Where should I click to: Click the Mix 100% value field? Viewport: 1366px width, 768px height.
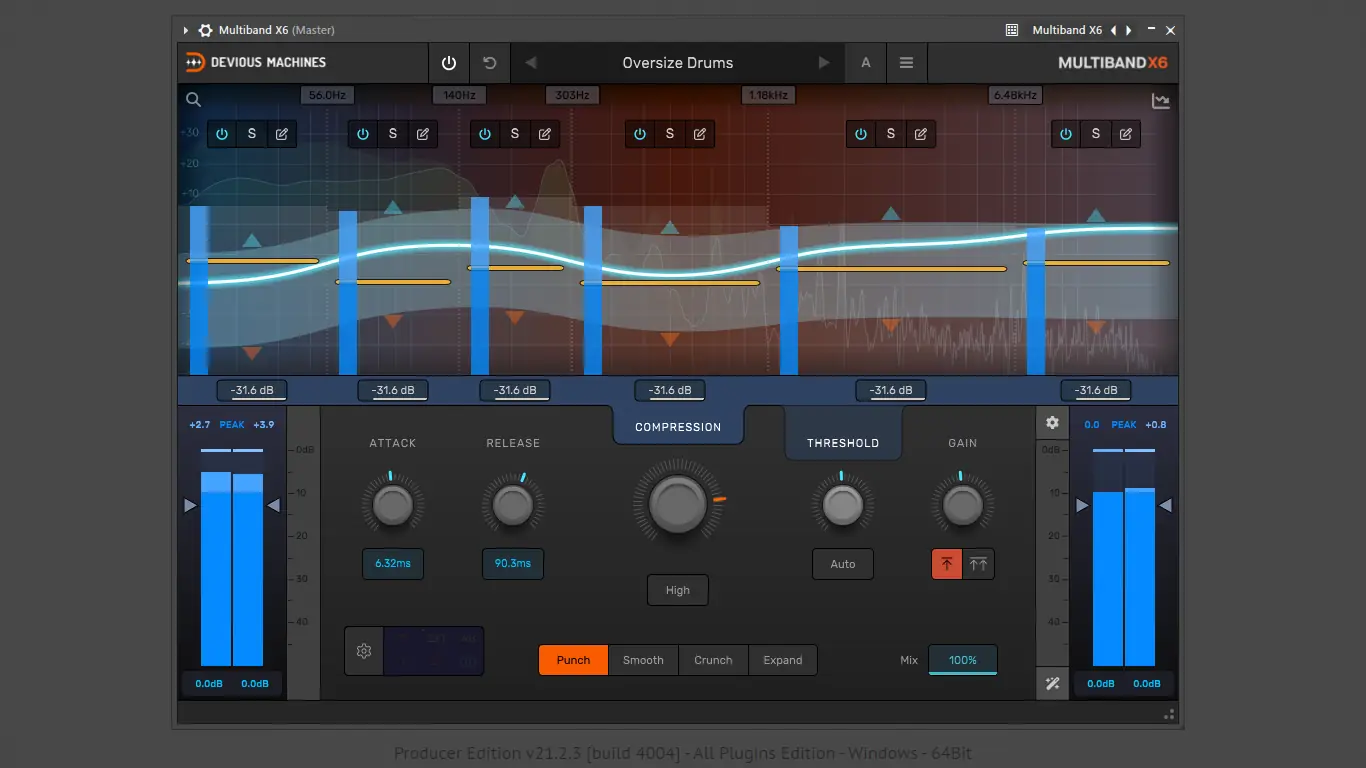(963, 660)
